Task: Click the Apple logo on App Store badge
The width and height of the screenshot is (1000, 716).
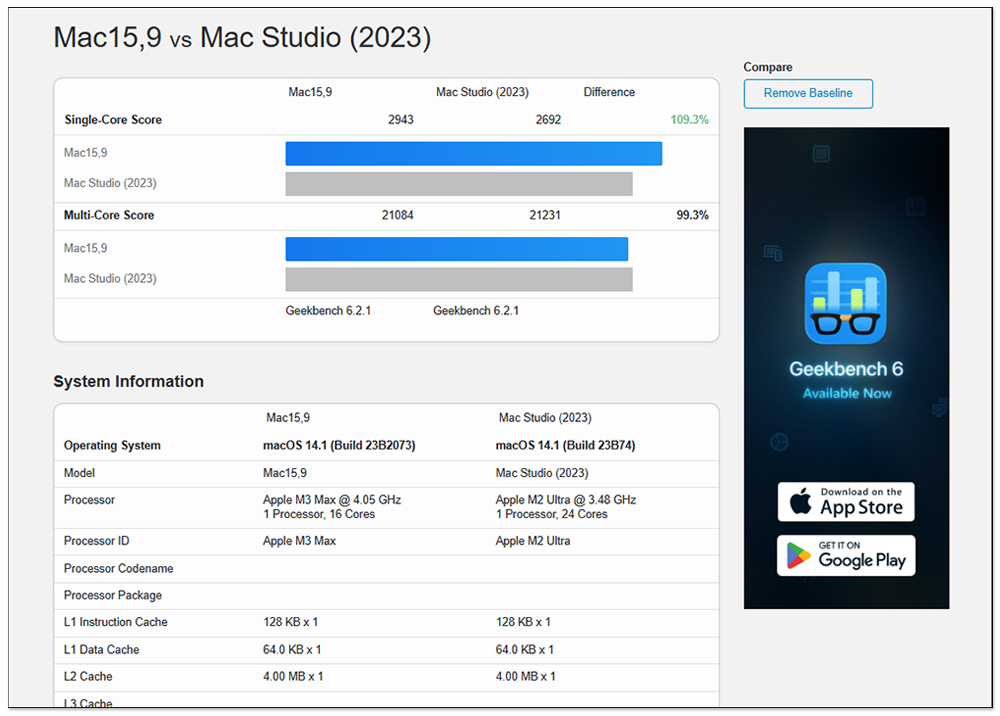Action: [x=800, y=501]
